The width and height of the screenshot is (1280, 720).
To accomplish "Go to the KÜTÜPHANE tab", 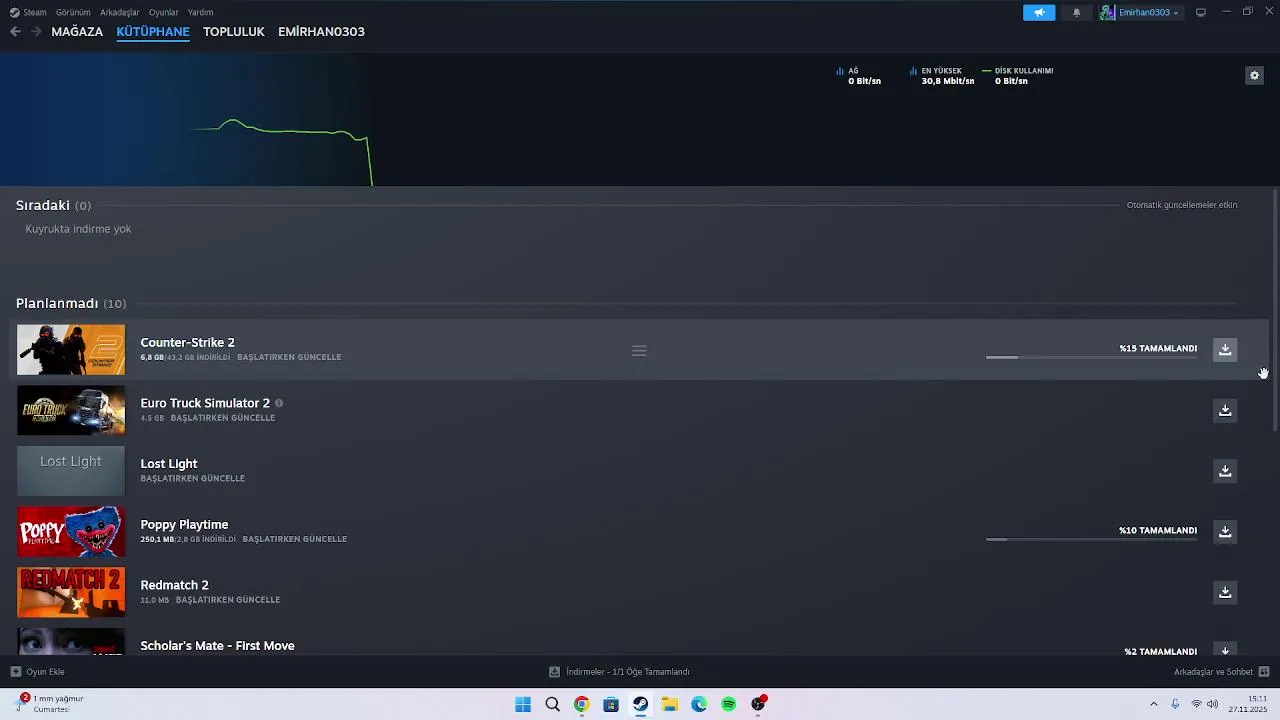I will [153, 31].
